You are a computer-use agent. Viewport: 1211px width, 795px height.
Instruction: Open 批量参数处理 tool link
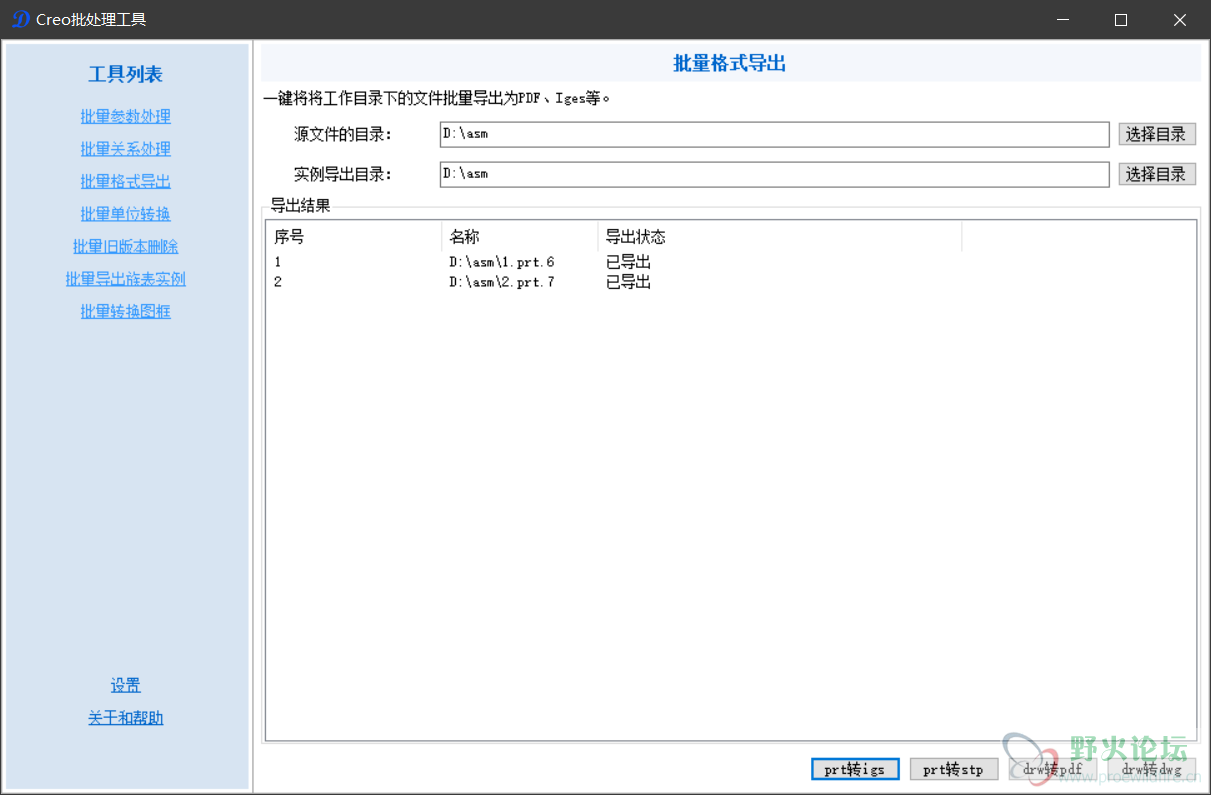126,117
